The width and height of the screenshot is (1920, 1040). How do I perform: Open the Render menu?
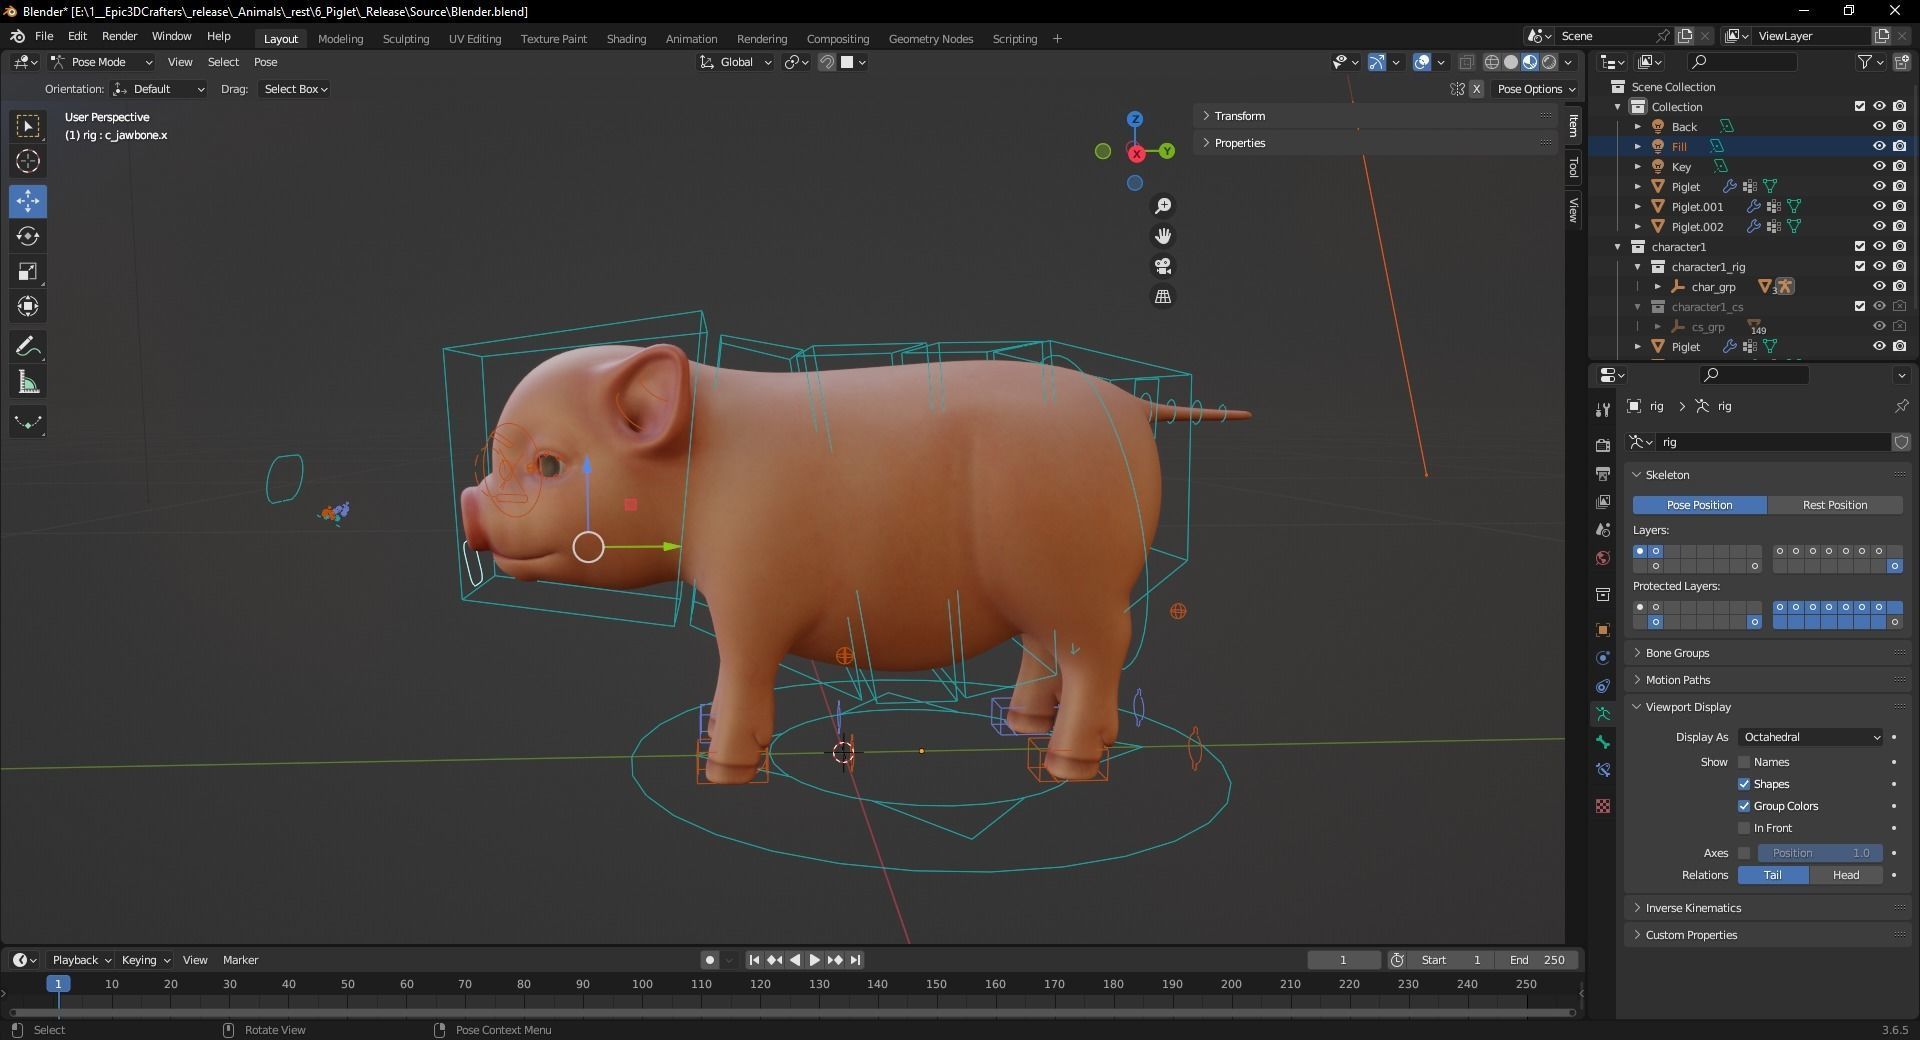pyautogui.click(x=119, y=36)
